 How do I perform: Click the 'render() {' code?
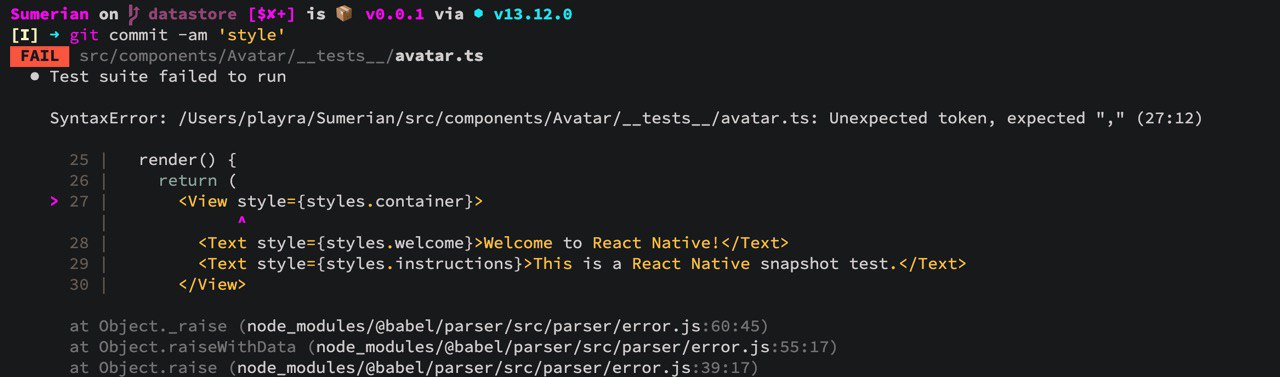[x=188, y=160]
